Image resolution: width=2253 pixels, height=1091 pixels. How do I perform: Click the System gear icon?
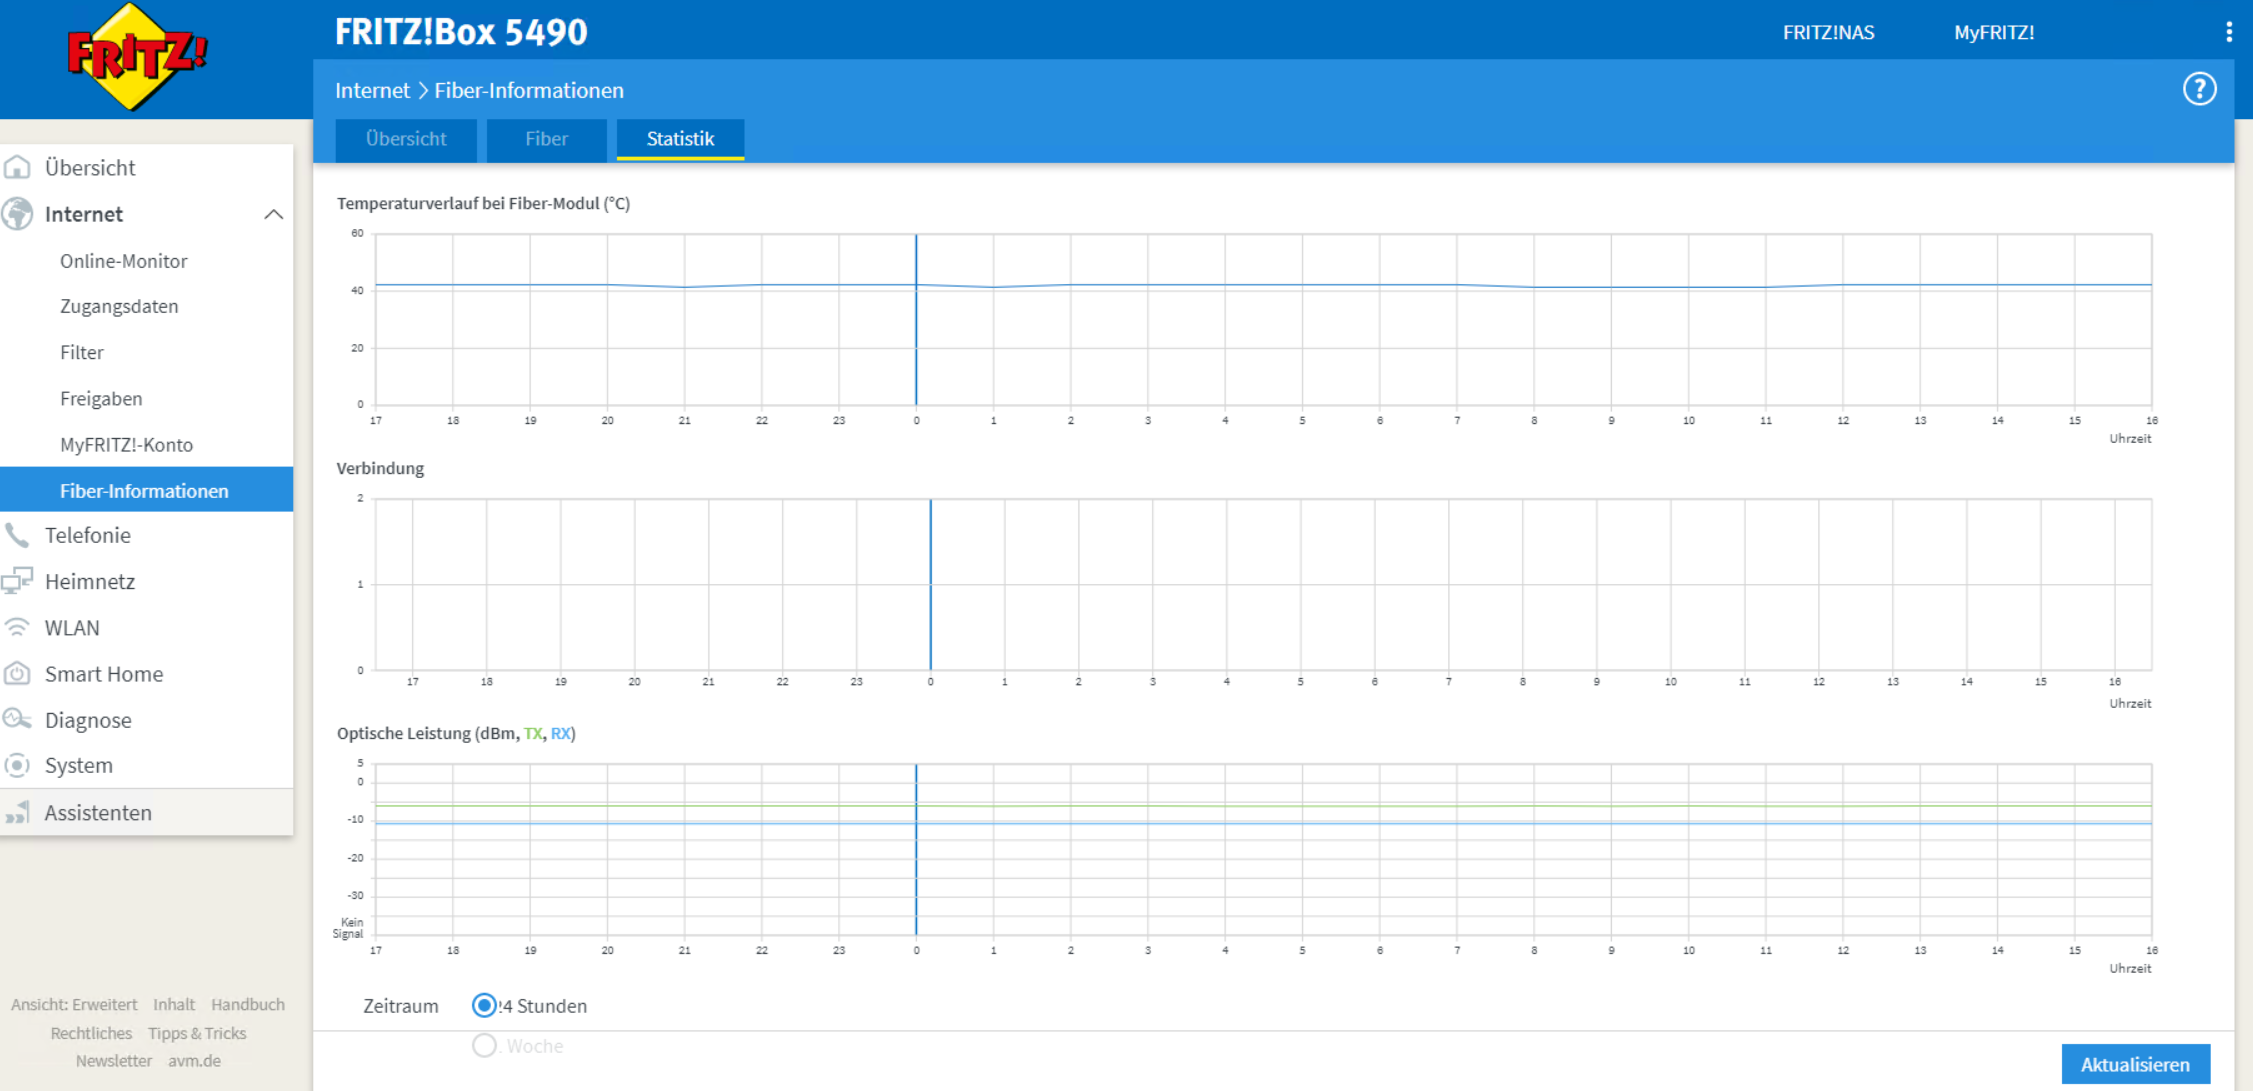click(x=17, y=766)
